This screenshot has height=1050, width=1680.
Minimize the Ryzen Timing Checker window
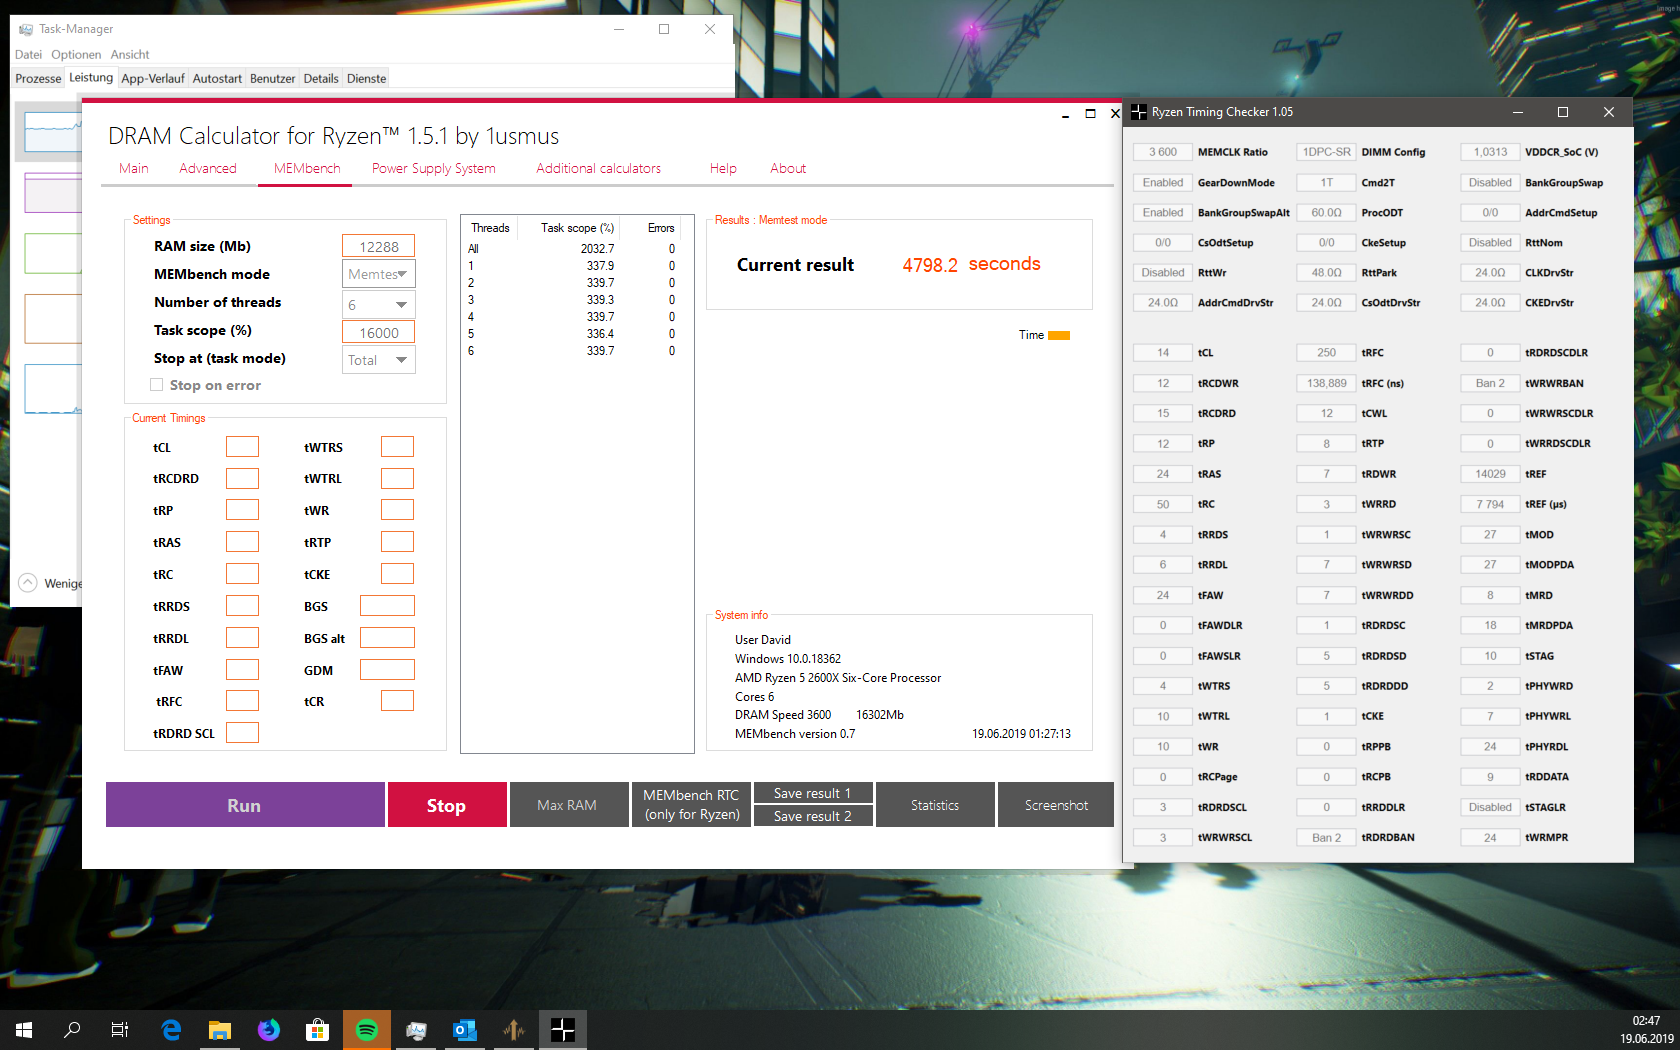click(x=1517, y=112)
